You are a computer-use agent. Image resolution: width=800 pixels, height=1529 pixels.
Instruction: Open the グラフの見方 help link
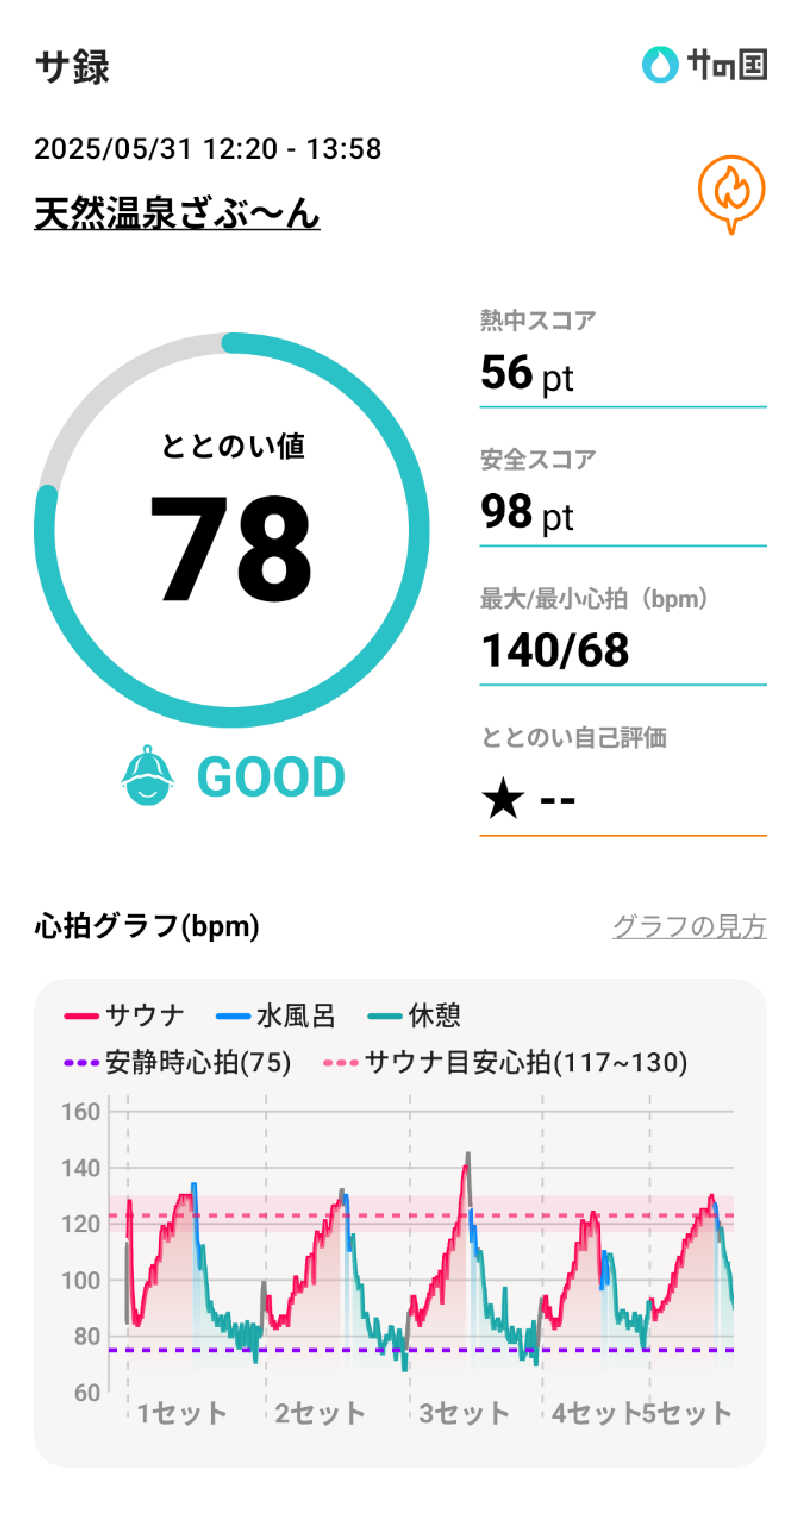pos(689,927)
